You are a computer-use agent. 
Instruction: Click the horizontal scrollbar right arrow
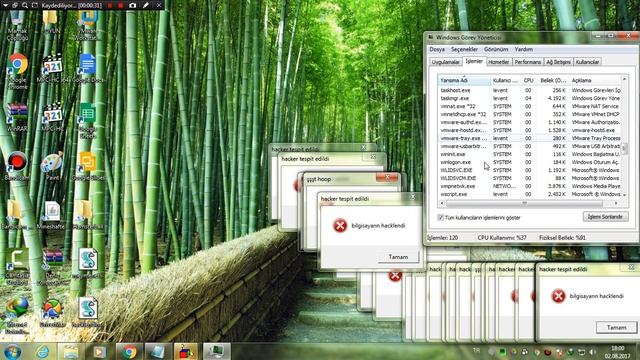[616, 203]
